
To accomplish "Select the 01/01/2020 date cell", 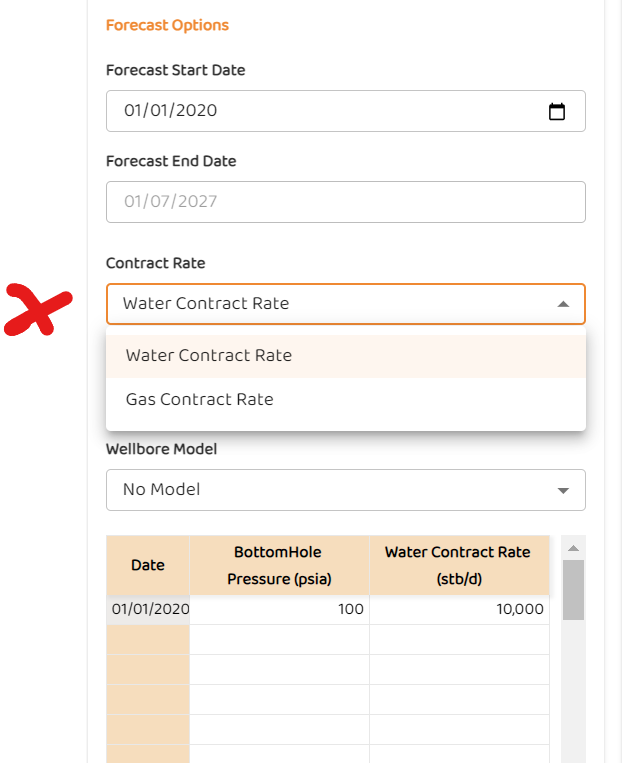I will pos(149,609).
